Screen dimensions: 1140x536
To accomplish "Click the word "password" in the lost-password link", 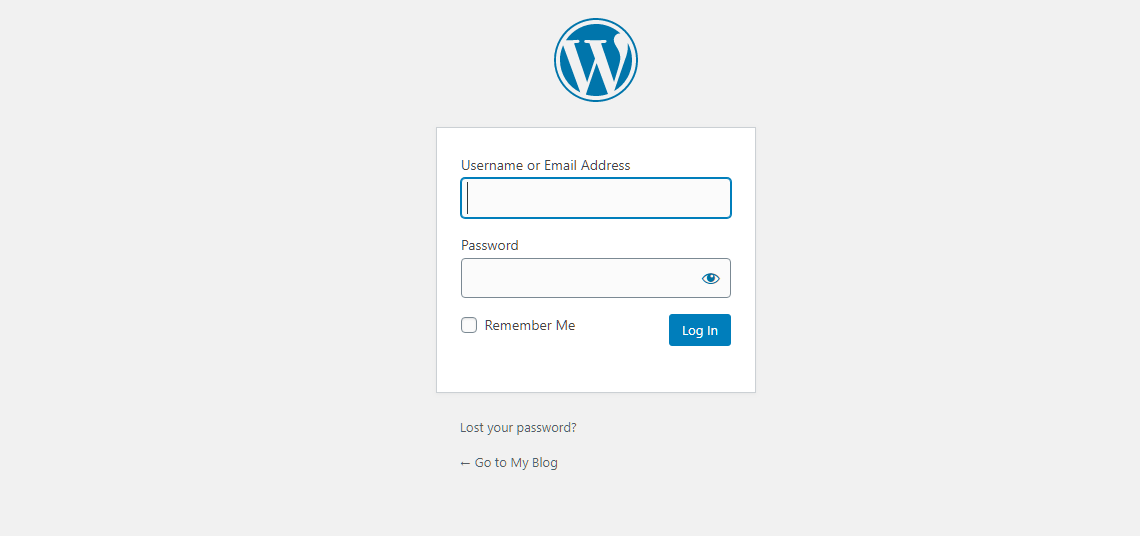I will pos(547,427).
